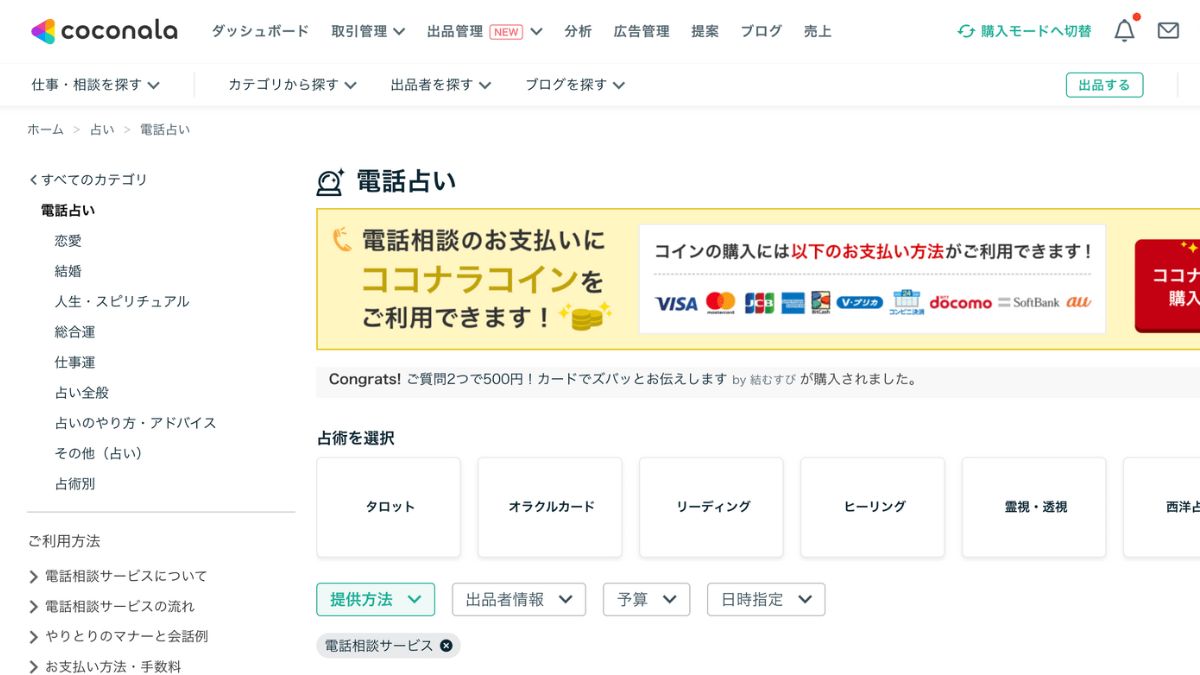
Task: Go back to すべてのカテゴリ
Action: click(88, 180)
